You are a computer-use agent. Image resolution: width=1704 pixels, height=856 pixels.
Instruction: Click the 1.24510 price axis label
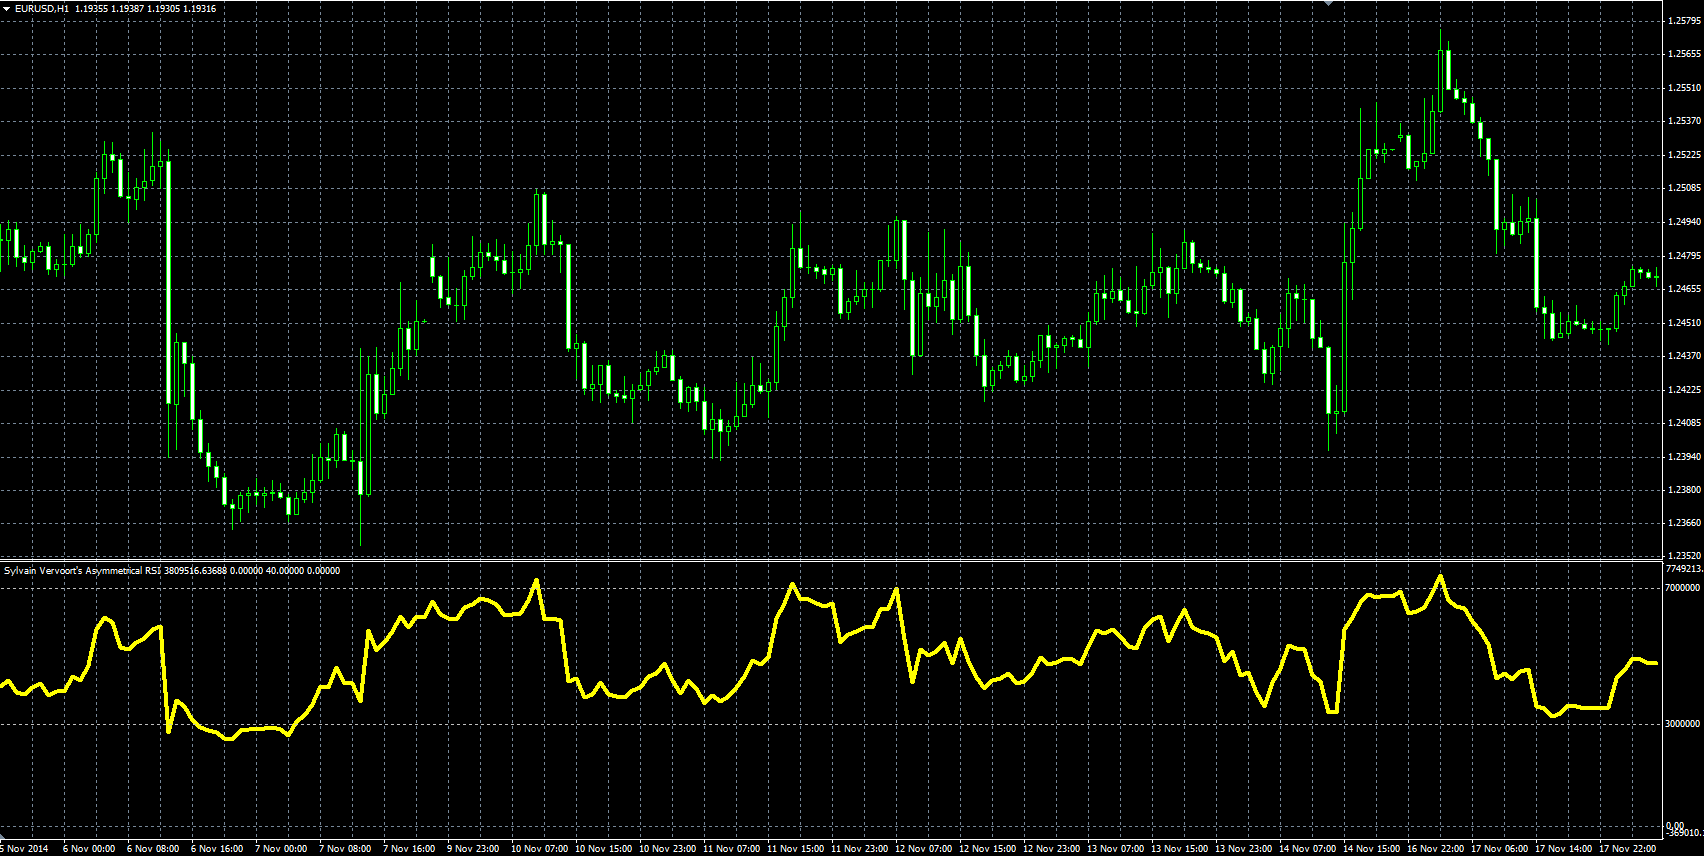click(x=1685, y=323)
